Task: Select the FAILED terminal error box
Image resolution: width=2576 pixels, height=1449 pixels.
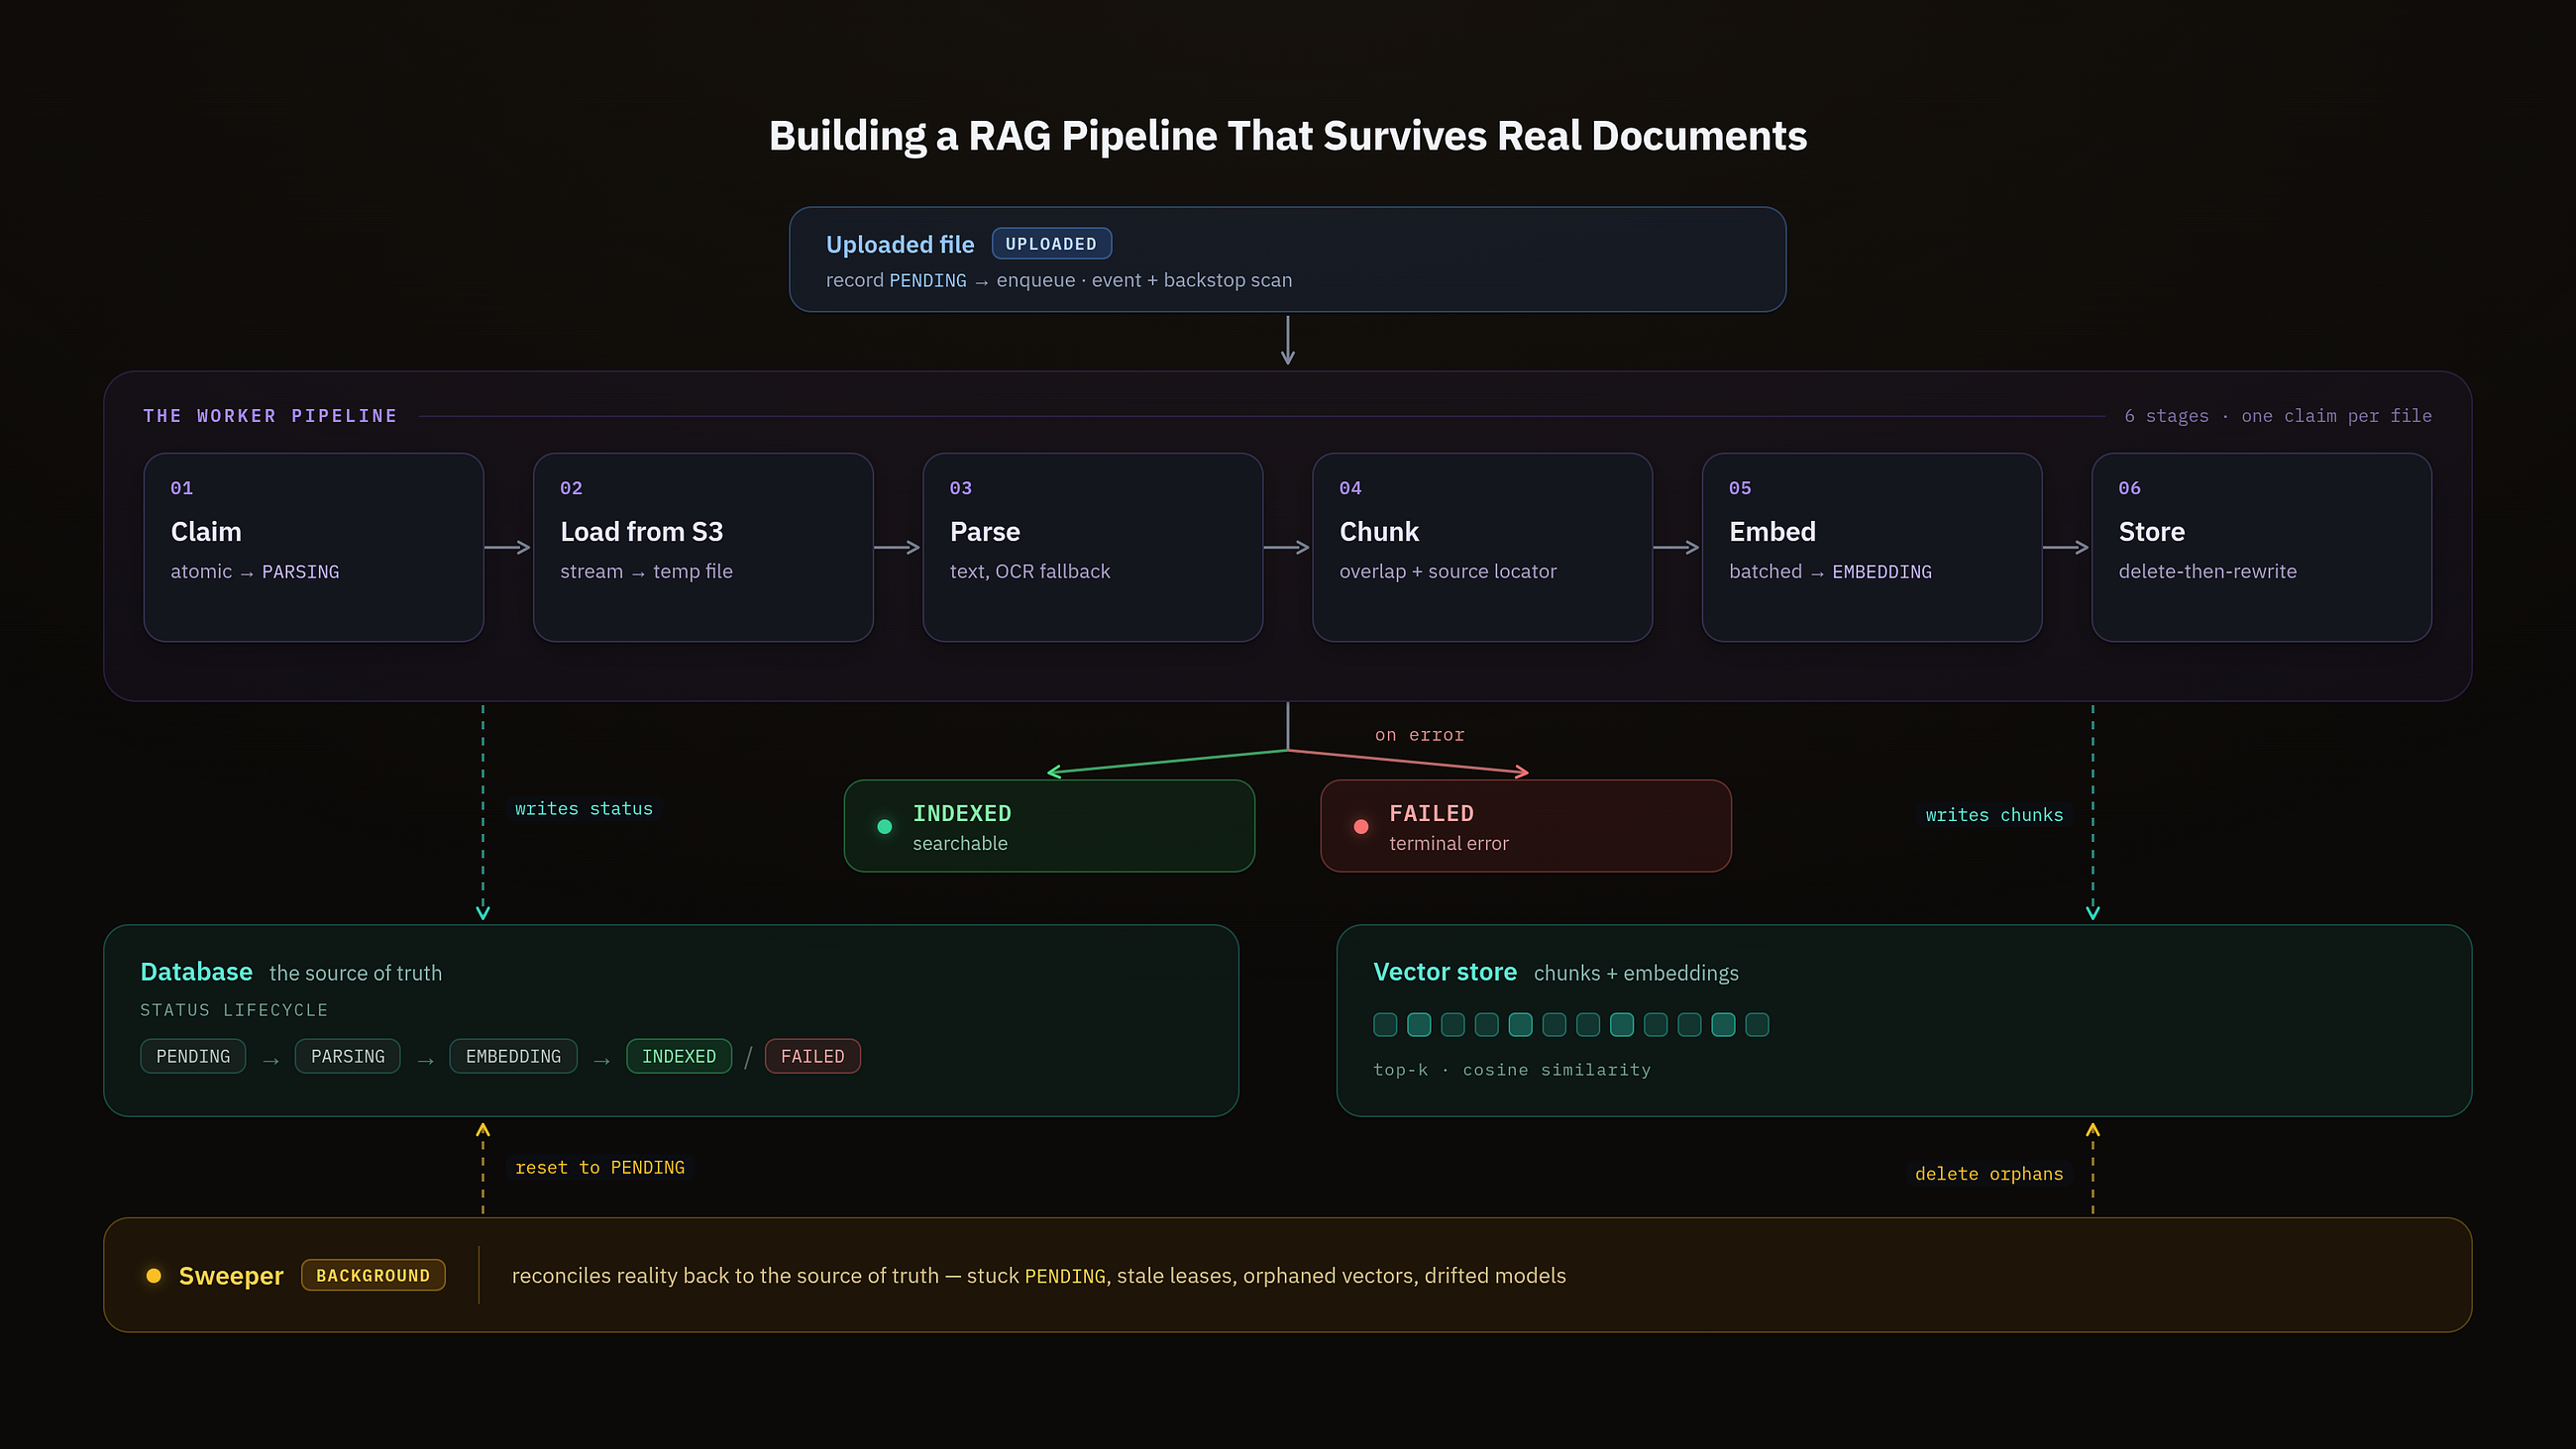Action: tap(1526, 826)
